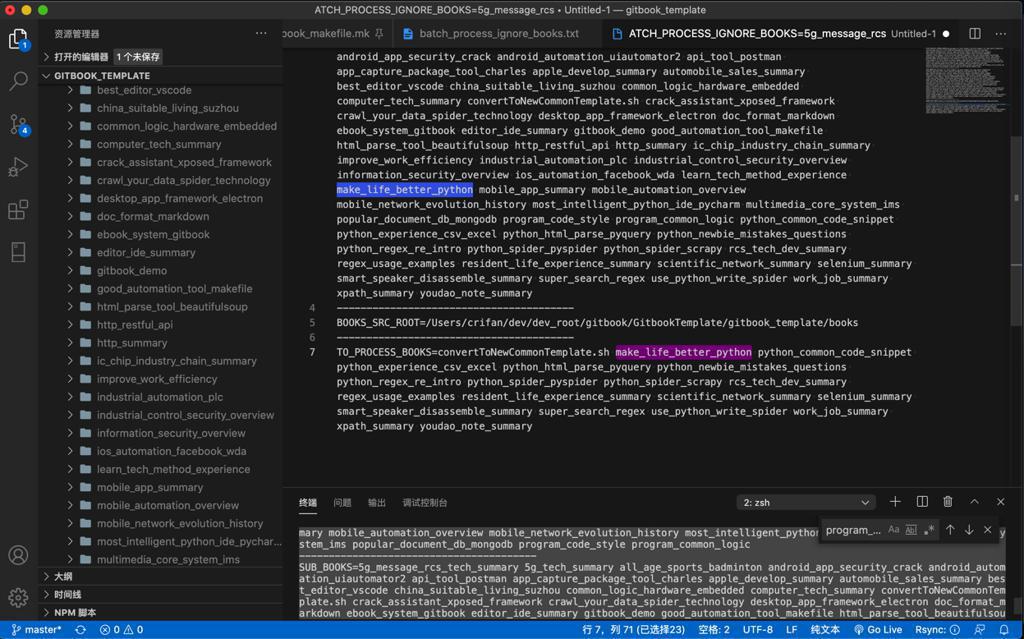The image size is (1024, 639).
Task: Open the Explorer view in activity bar
Action: [x=18, y=39]
